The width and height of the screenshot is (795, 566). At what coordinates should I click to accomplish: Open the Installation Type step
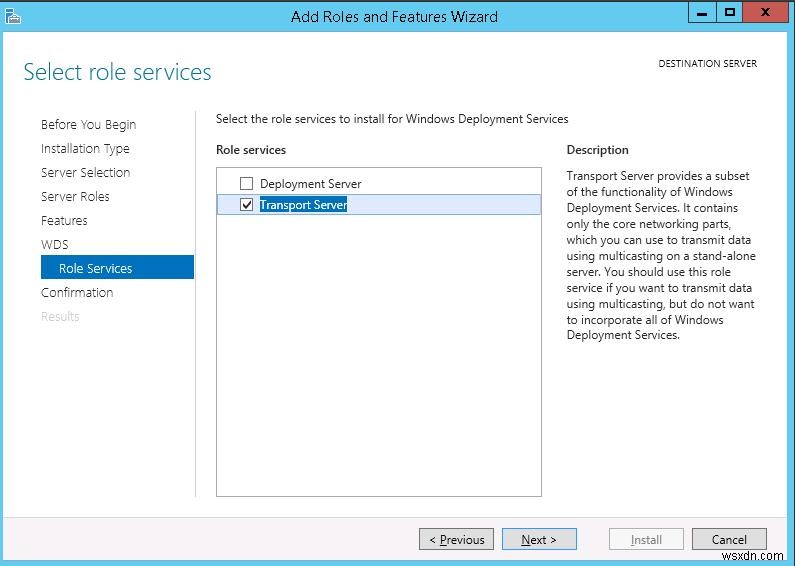(85, 149)
